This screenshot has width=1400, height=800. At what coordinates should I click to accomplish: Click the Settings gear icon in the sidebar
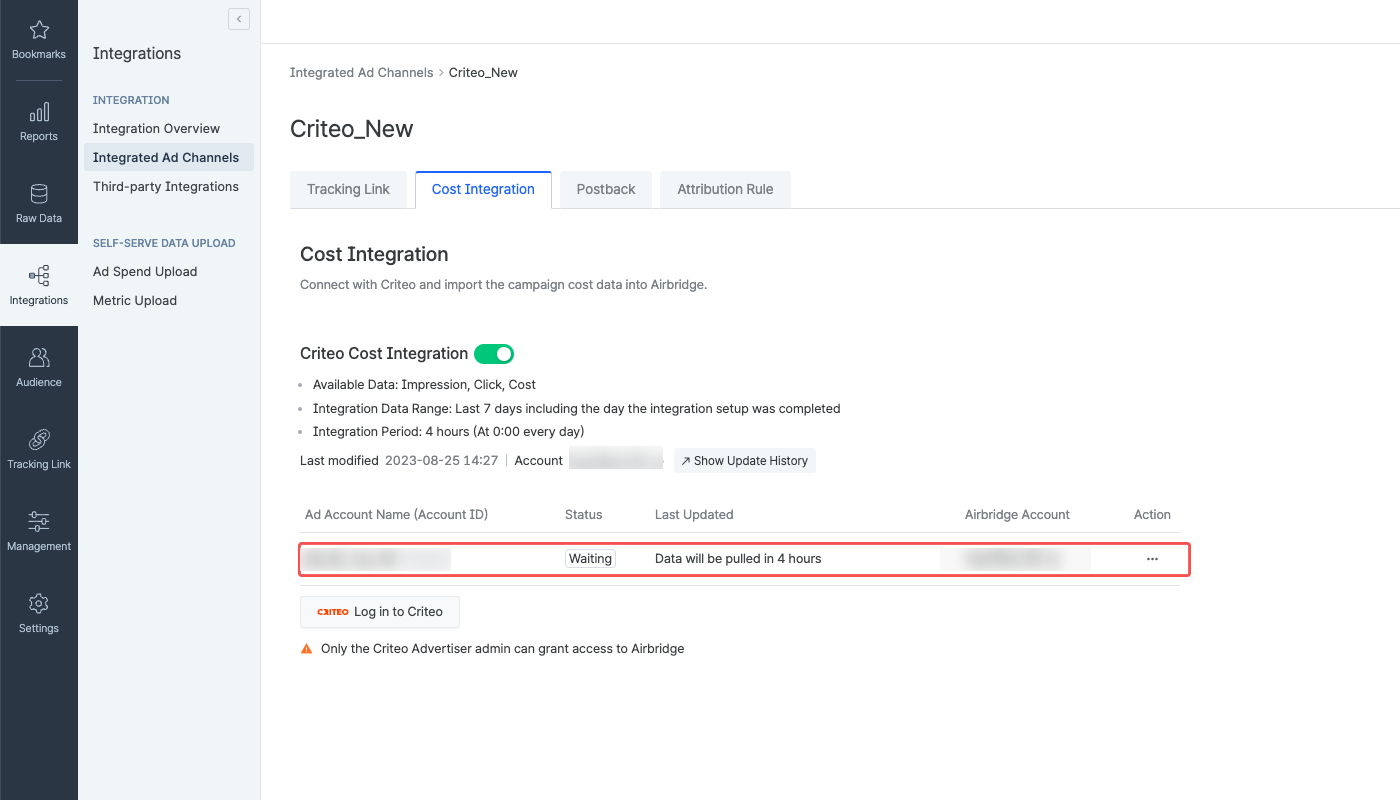pos(38,612)
